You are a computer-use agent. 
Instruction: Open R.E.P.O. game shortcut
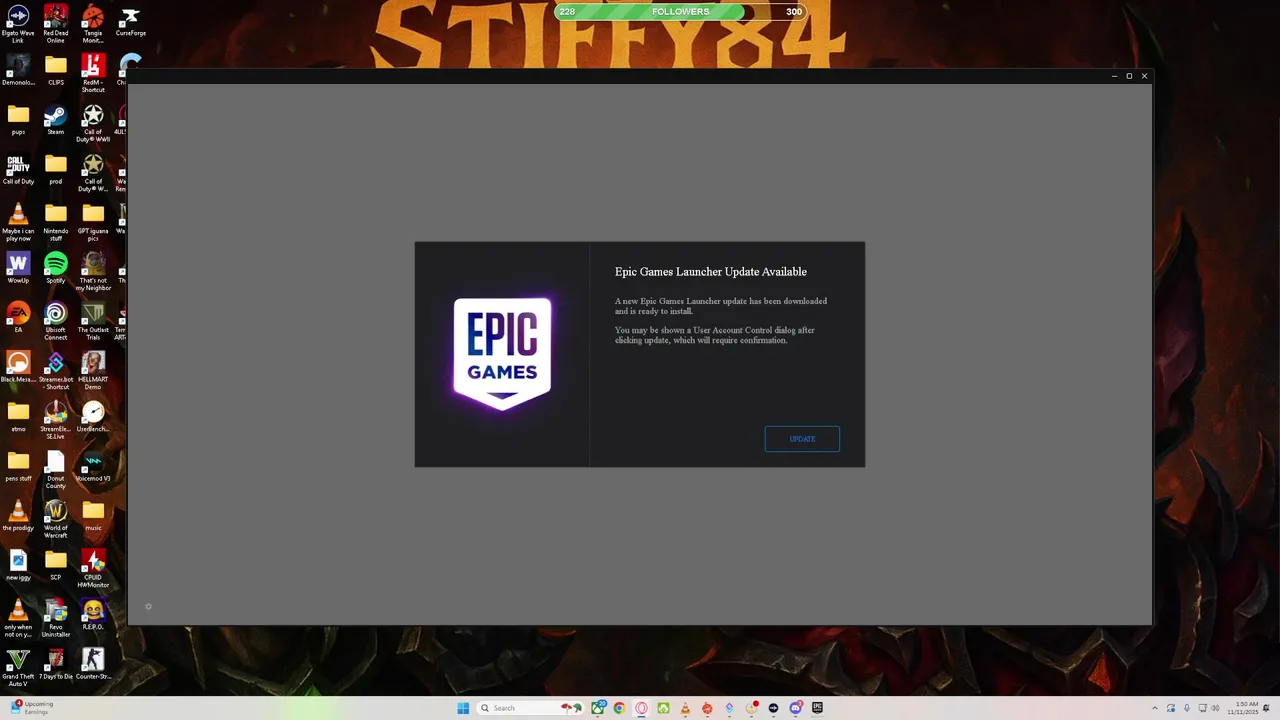(93, 614)
